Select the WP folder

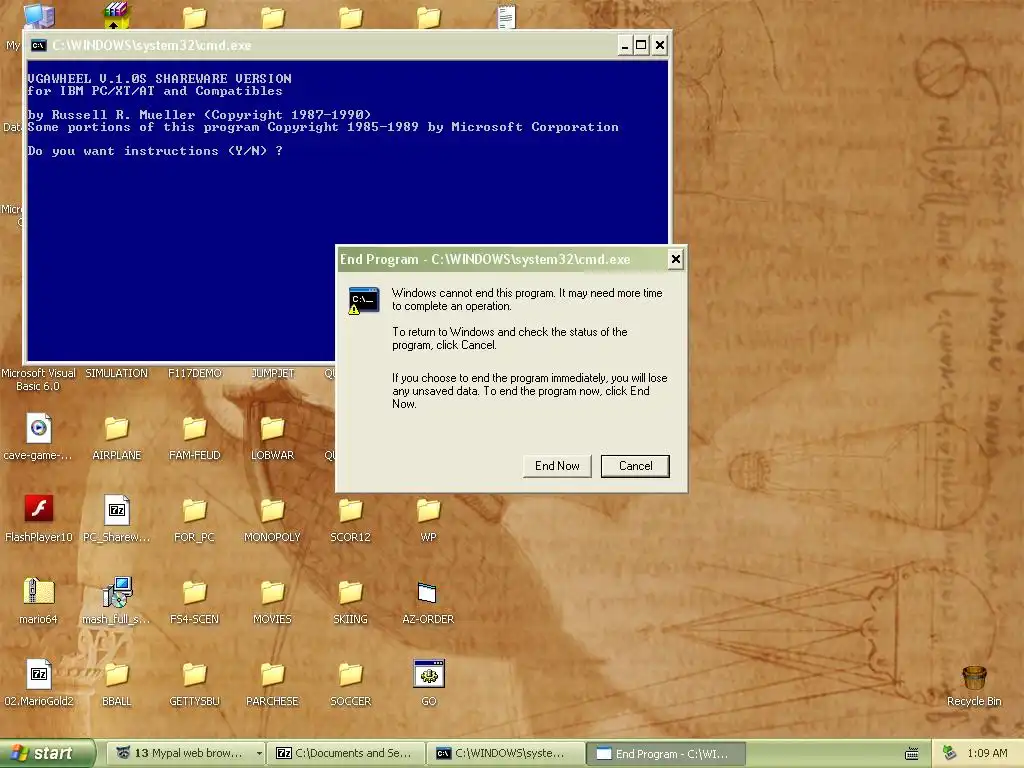coord(428,511)
